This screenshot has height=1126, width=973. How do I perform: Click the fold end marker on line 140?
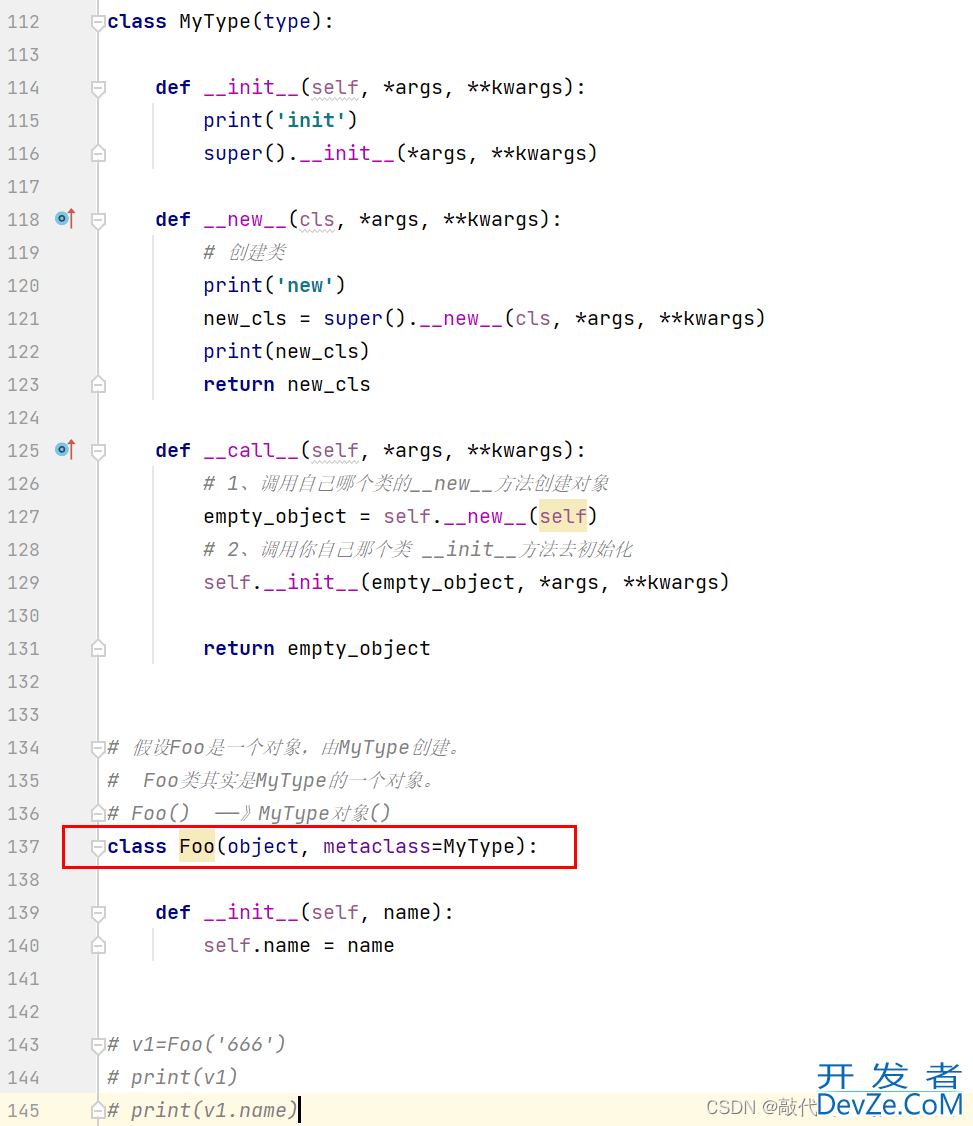click(98, 946)
